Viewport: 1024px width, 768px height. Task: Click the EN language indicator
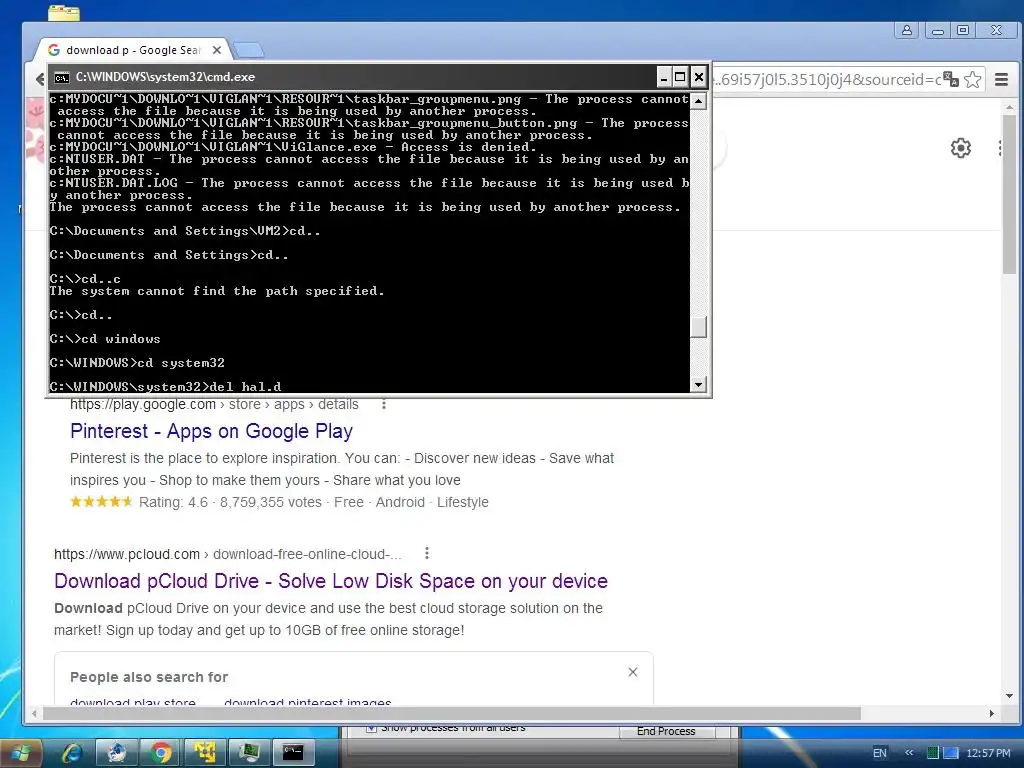tap(880, 753)
